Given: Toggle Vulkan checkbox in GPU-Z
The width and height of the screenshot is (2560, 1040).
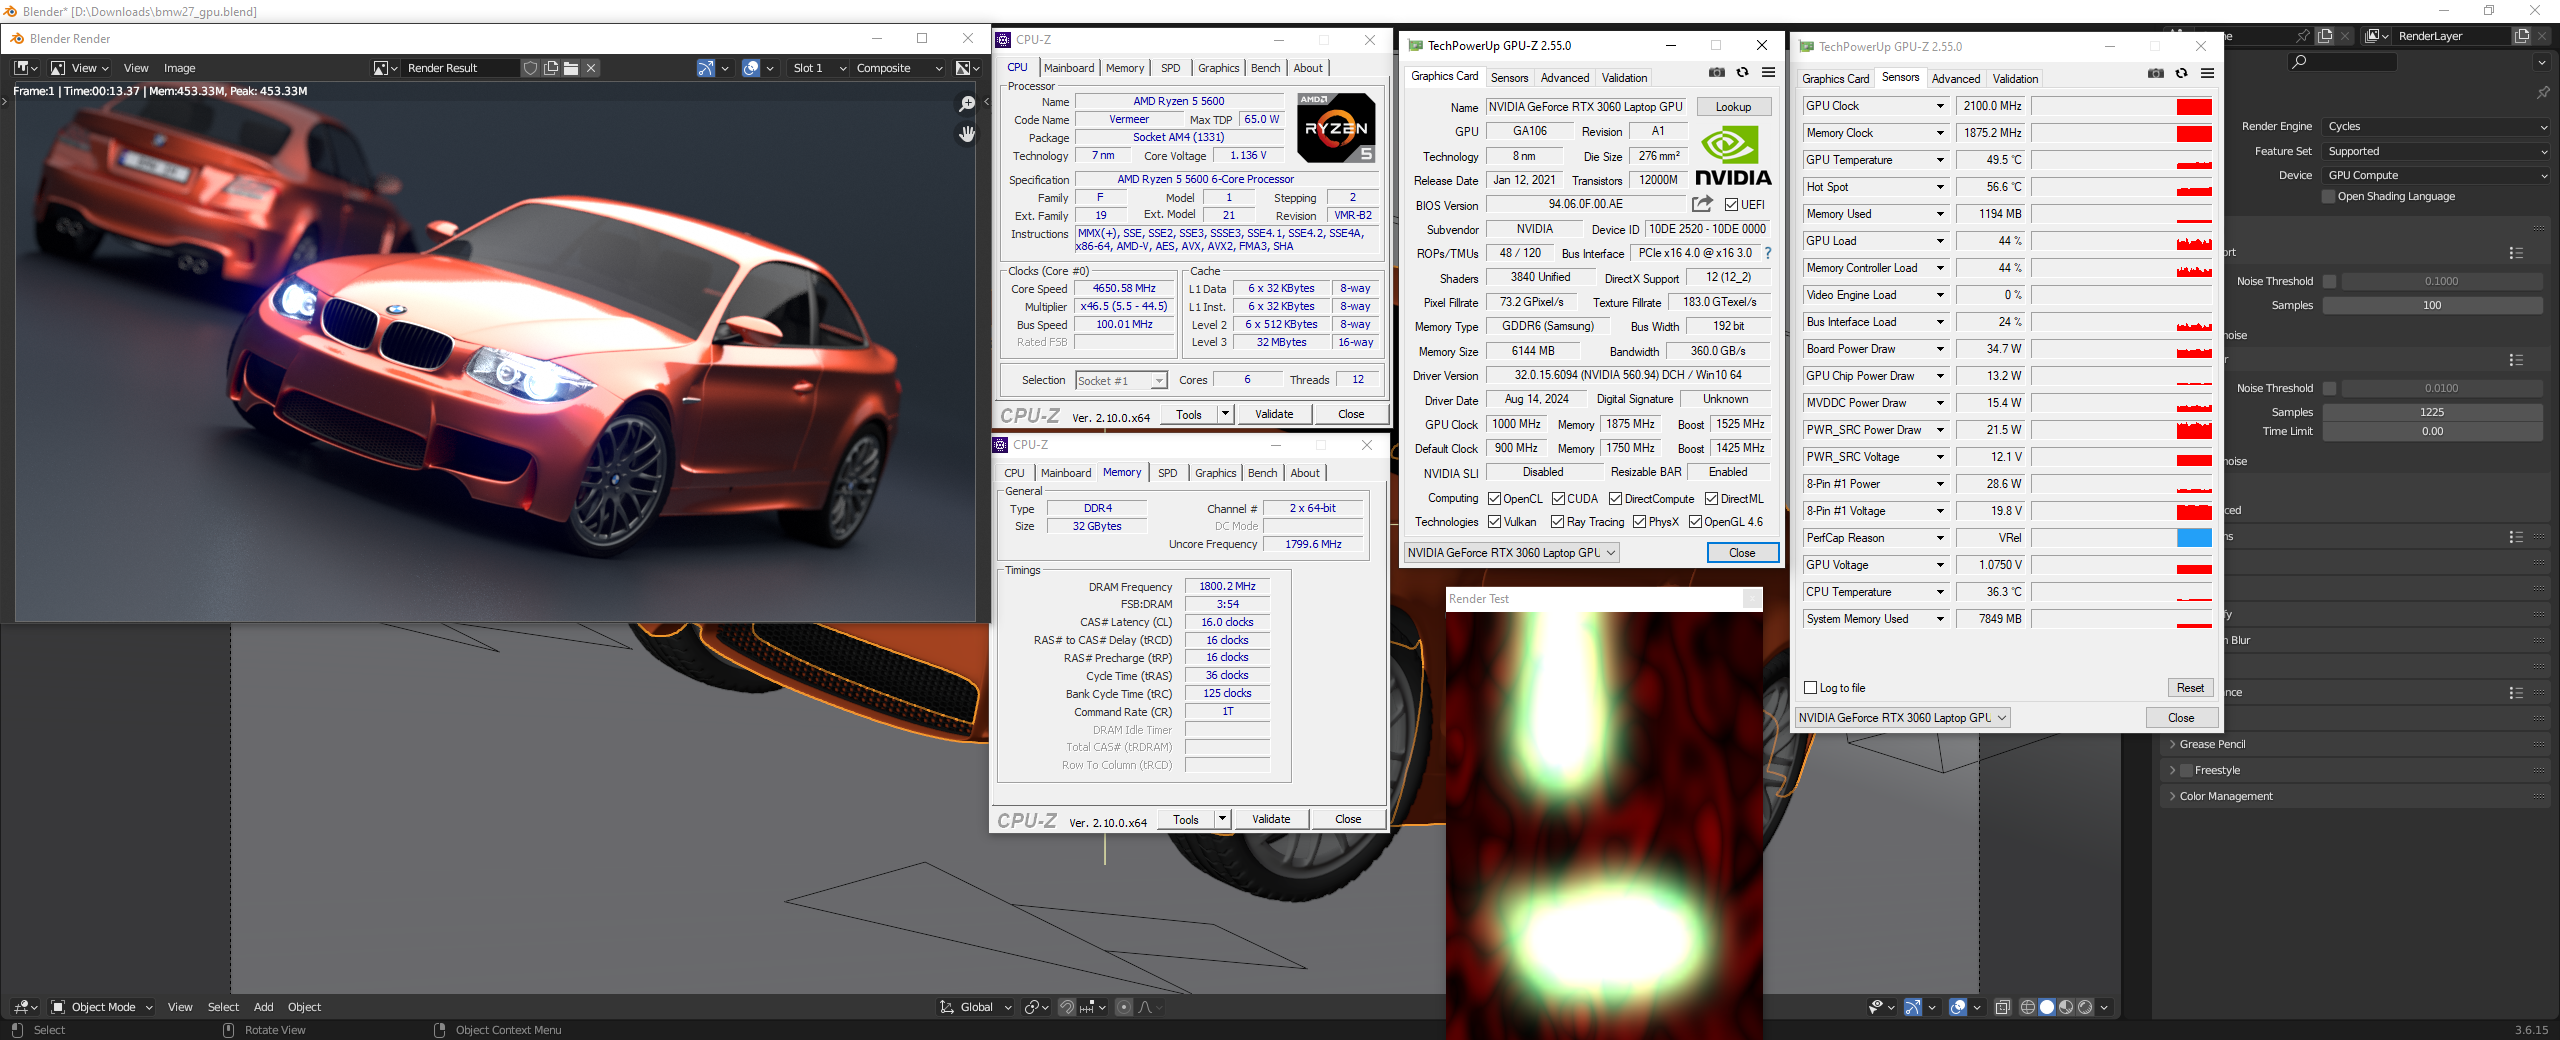Looking at the screenshot, I should (1494, 522).
